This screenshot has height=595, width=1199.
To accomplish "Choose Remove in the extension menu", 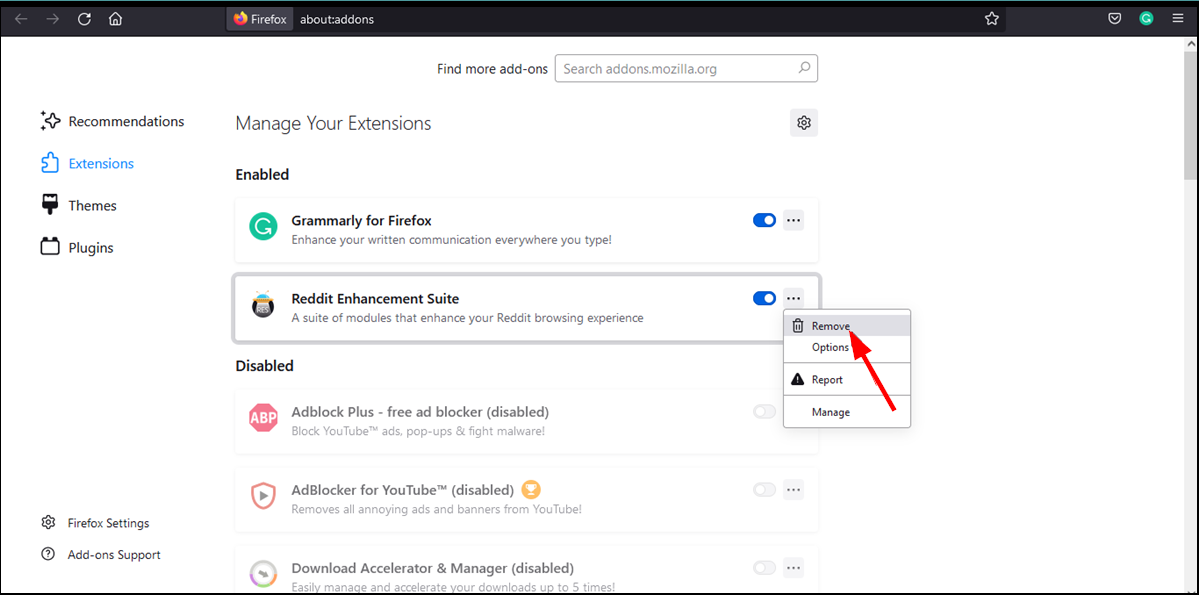I will 847,326.
